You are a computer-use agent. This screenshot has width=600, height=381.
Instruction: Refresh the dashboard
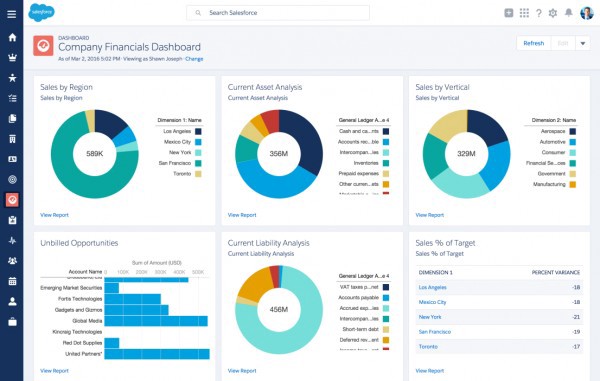(x=533, y=43)
